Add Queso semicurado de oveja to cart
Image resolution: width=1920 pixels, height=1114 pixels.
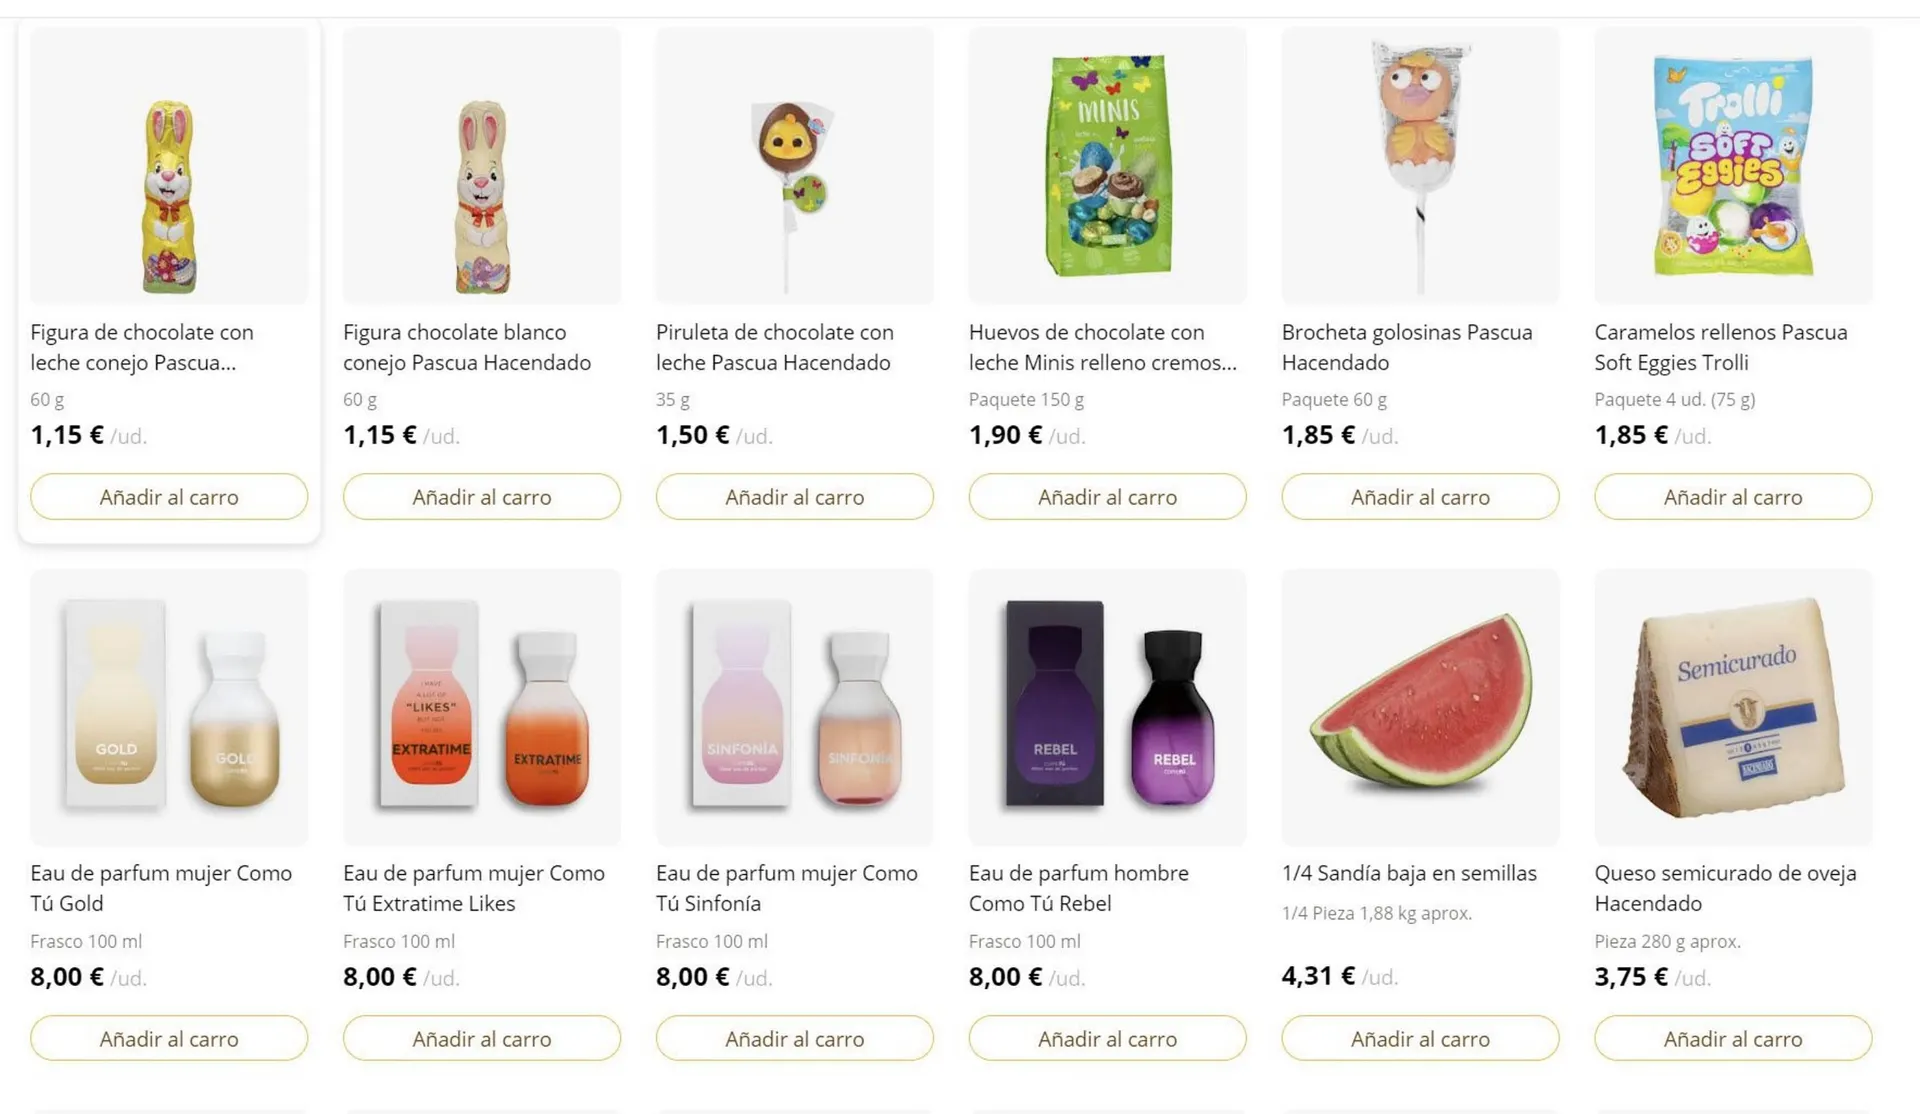[1733, 1039]
